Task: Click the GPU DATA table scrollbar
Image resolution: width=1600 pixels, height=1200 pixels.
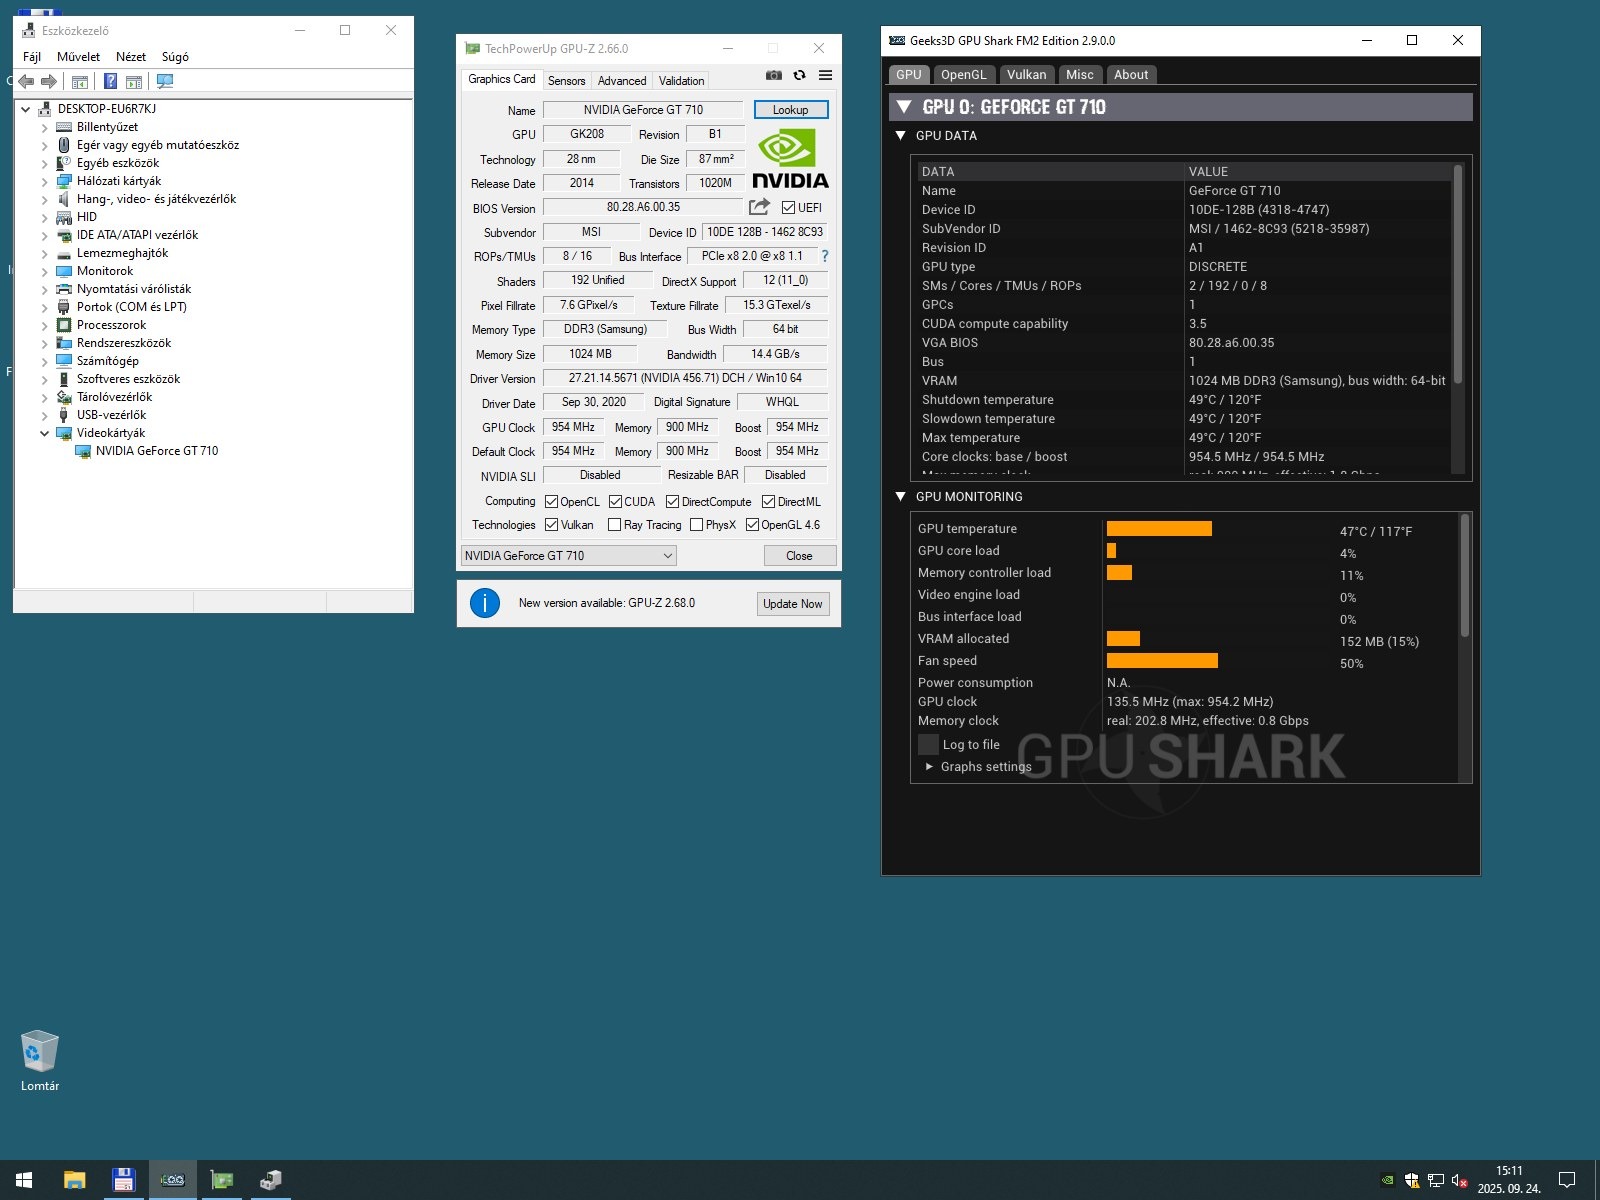Action: [1458, 274]
